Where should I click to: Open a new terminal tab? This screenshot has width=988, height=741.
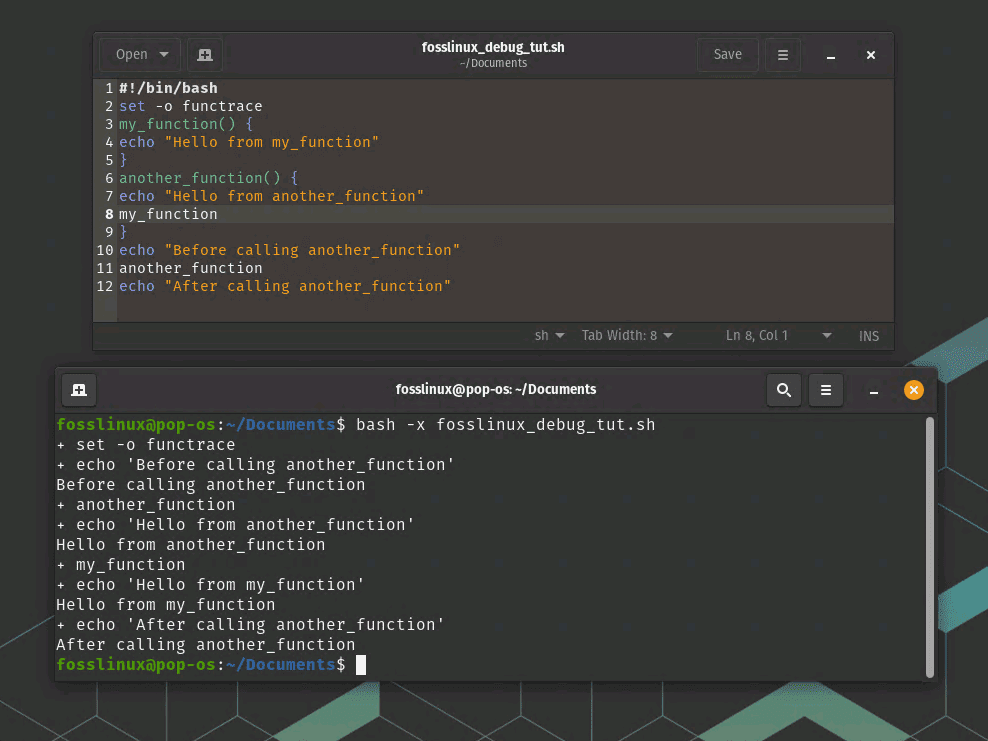[79, 390]
